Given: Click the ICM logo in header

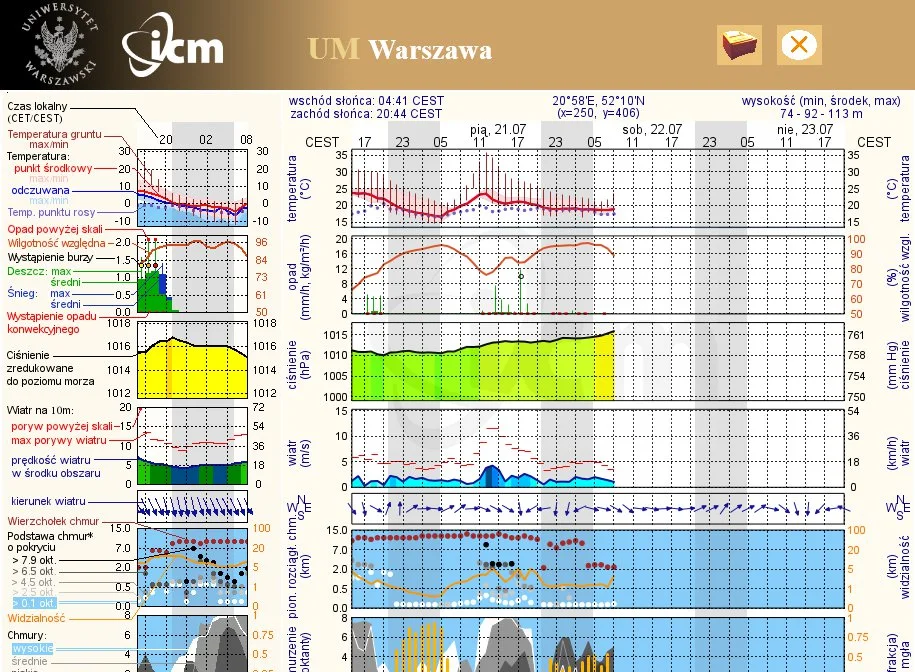Looking at the screenshot, I should click(173, 46).
